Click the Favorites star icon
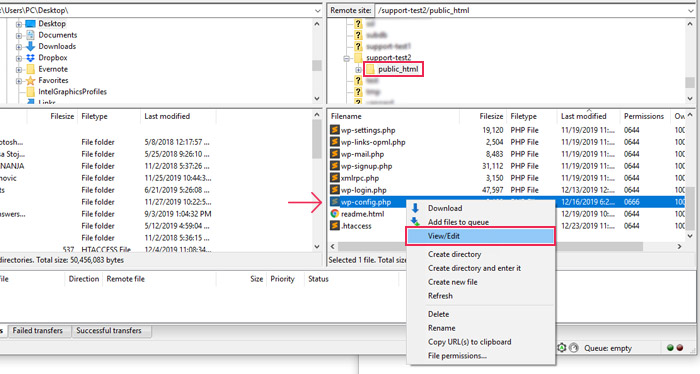The width and height of the screenshot is (700, 374). (x=30, y=80)
